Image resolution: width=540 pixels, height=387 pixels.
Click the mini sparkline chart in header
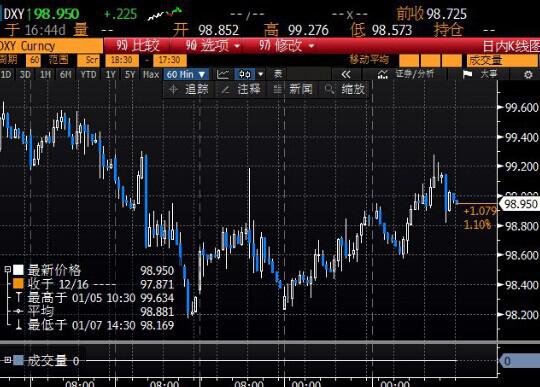(x=165, y=14)
